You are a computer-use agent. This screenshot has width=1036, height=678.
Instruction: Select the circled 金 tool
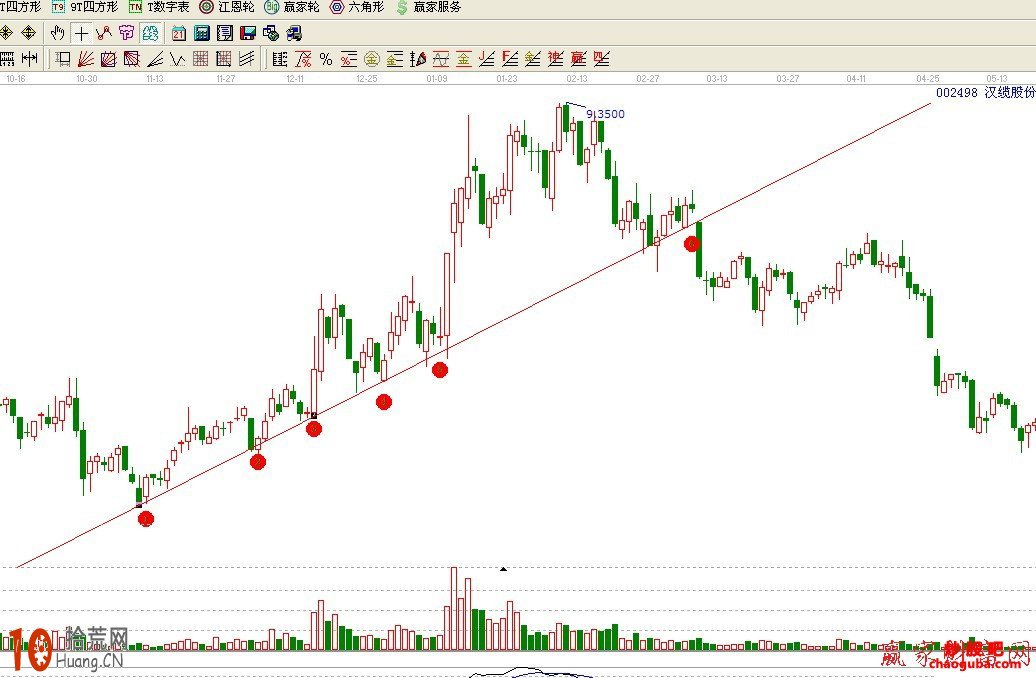(372, 59)
